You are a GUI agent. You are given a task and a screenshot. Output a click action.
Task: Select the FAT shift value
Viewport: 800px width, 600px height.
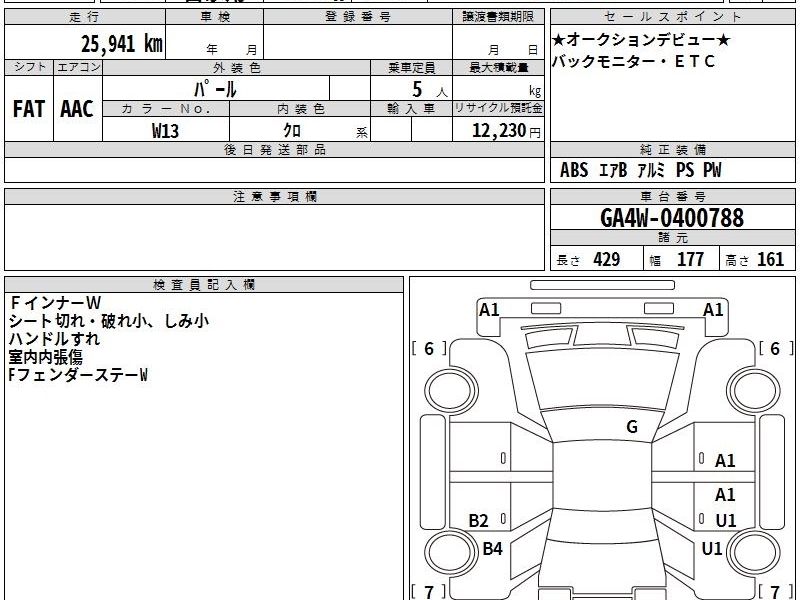tap(29, 109)
